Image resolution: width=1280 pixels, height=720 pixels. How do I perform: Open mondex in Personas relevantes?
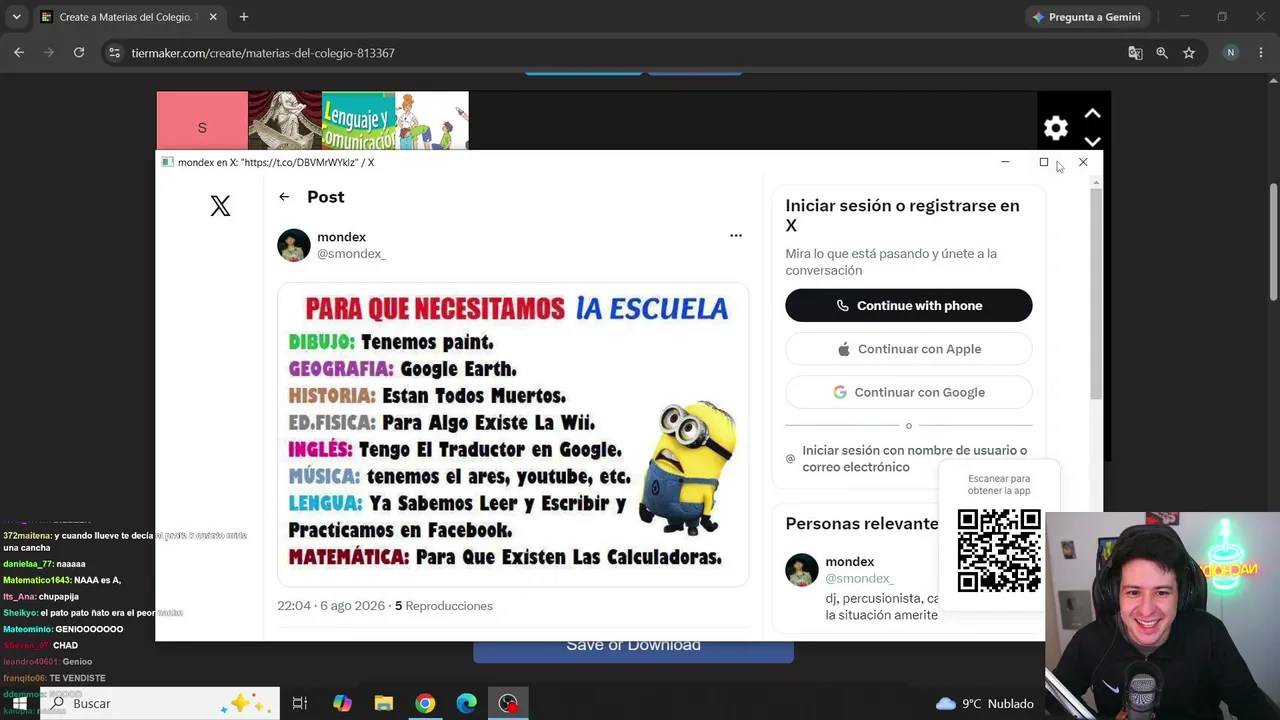(x=850, y=562)
